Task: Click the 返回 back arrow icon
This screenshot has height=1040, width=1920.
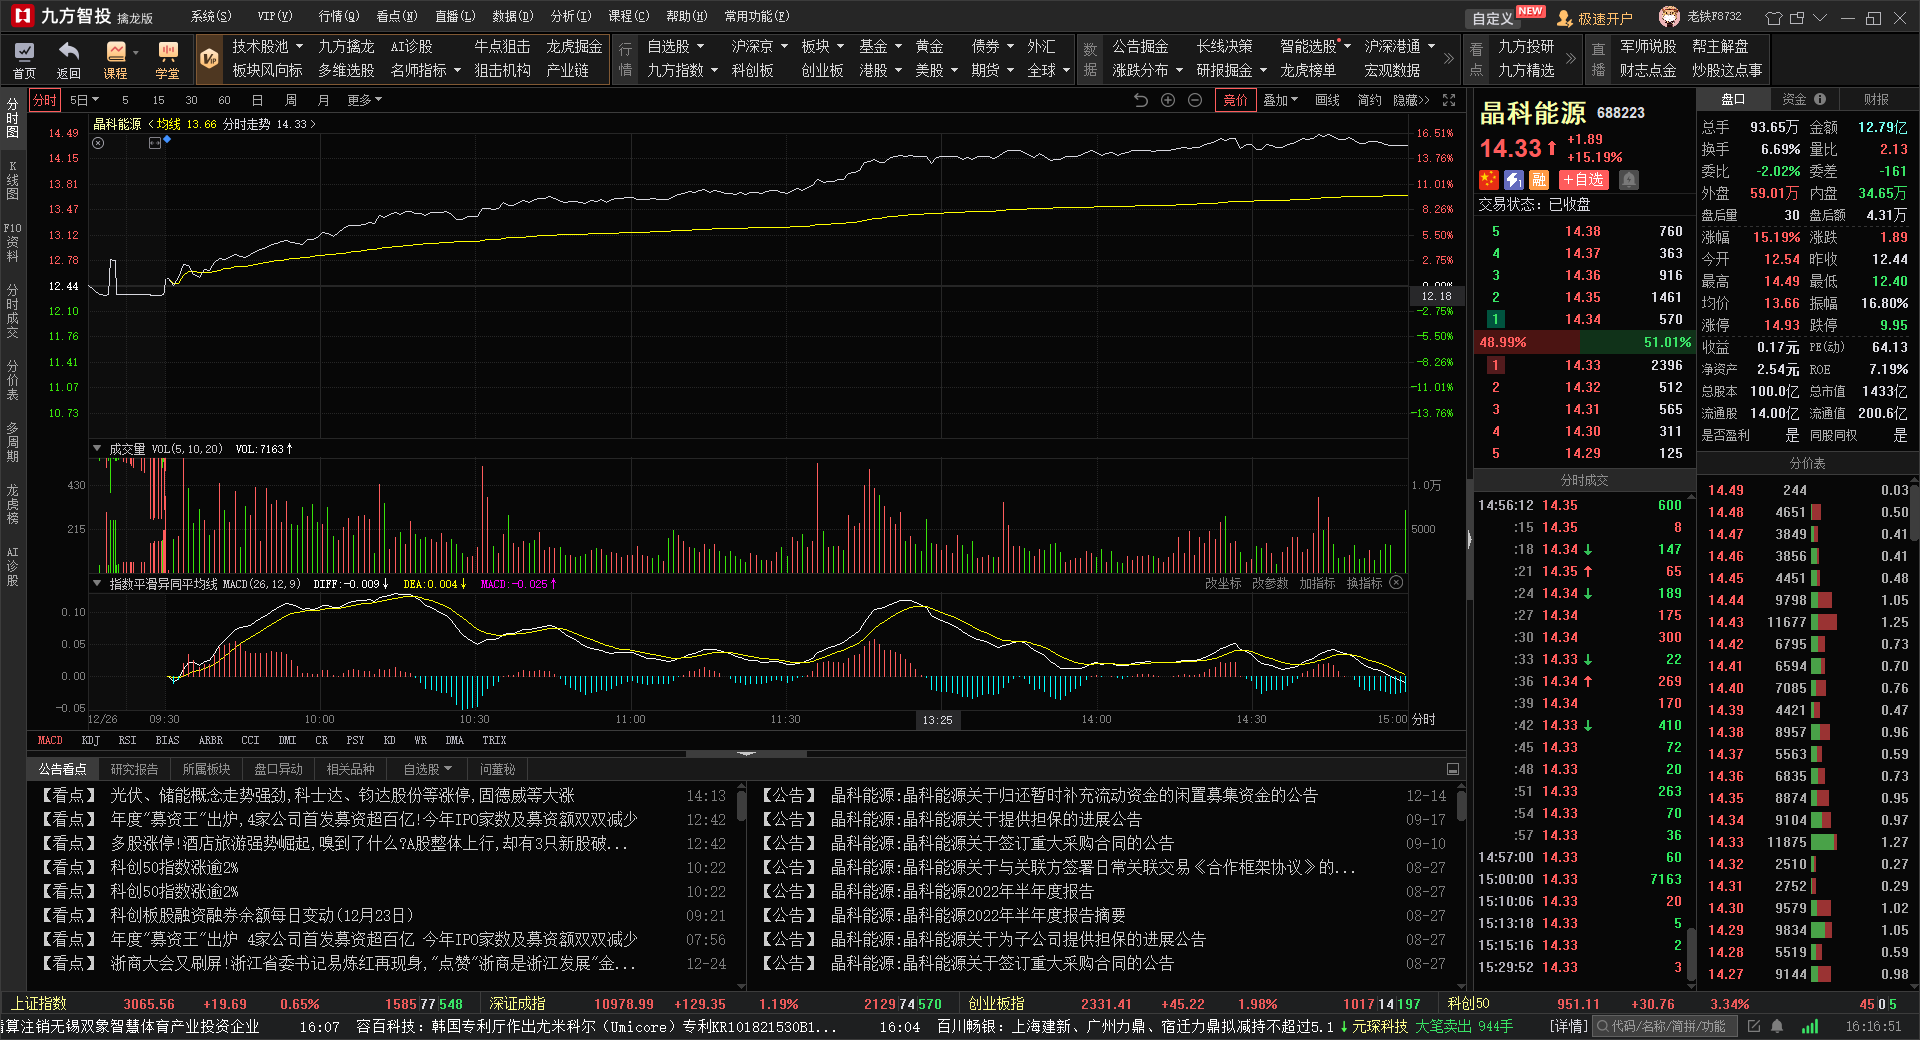Action: [x=69, y=59]
